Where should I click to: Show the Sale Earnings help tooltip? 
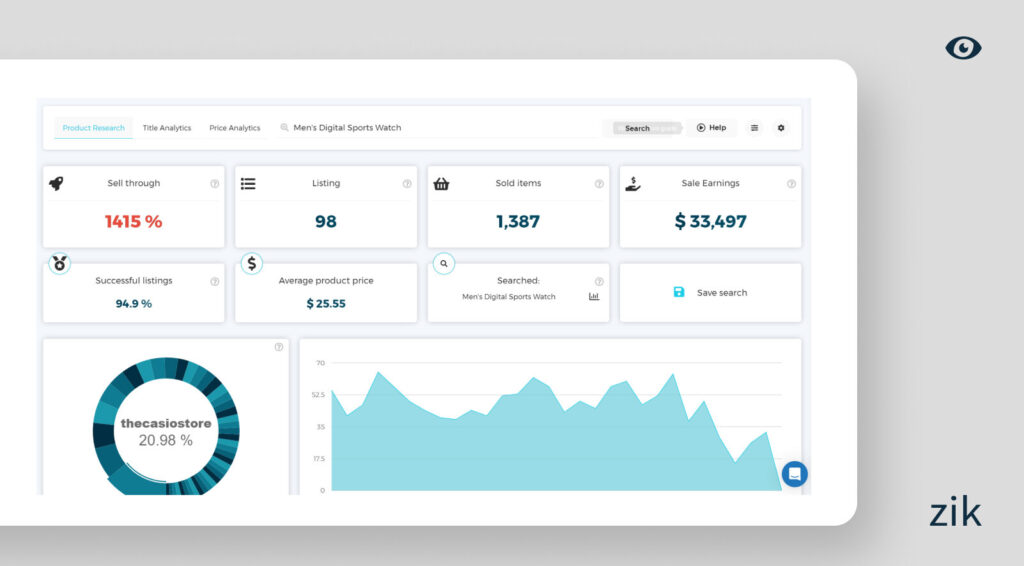coord(791,184)
